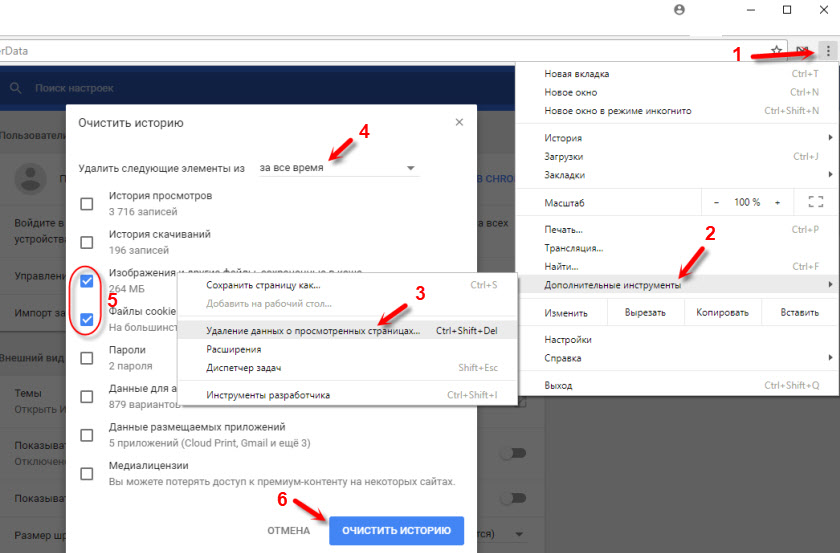This screenshot has width=840, height=553.
Task: Click the settings search magnifier icon
Action: click(15, 88)
